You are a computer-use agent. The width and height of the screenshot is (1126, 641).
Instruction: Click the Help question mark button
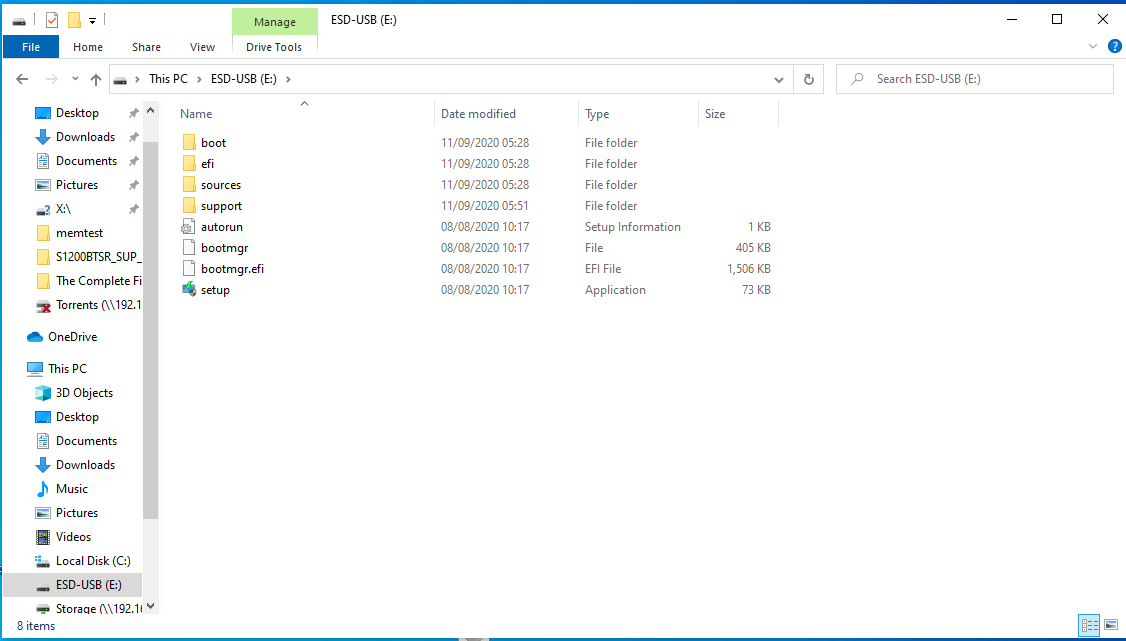coord(1115,46)
